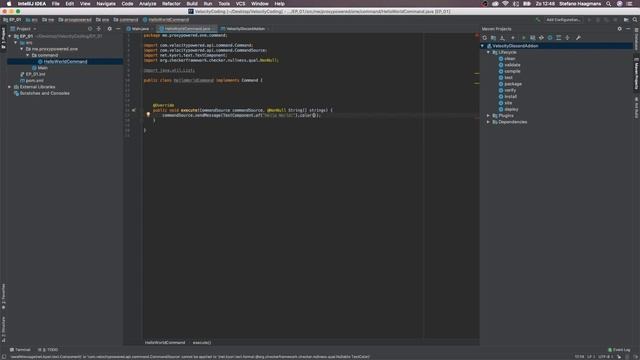This screenshot has width=640, height=360.
Task: Open Maven Projects side tab
Action: click(x=636, y=73)
